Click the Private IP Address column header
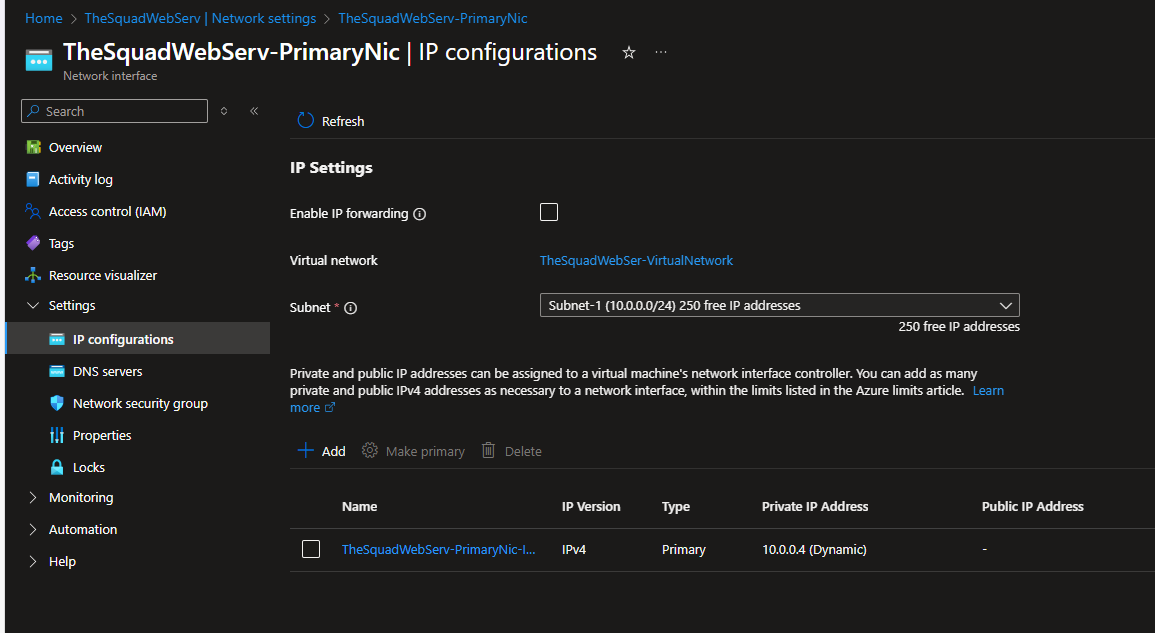This screenshot has width=1155, height=633. [815, 506]
